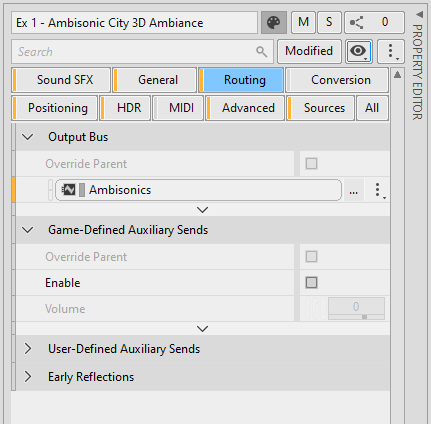Open the Conversion tab
The image size is (431, 424).
point(337,80)
